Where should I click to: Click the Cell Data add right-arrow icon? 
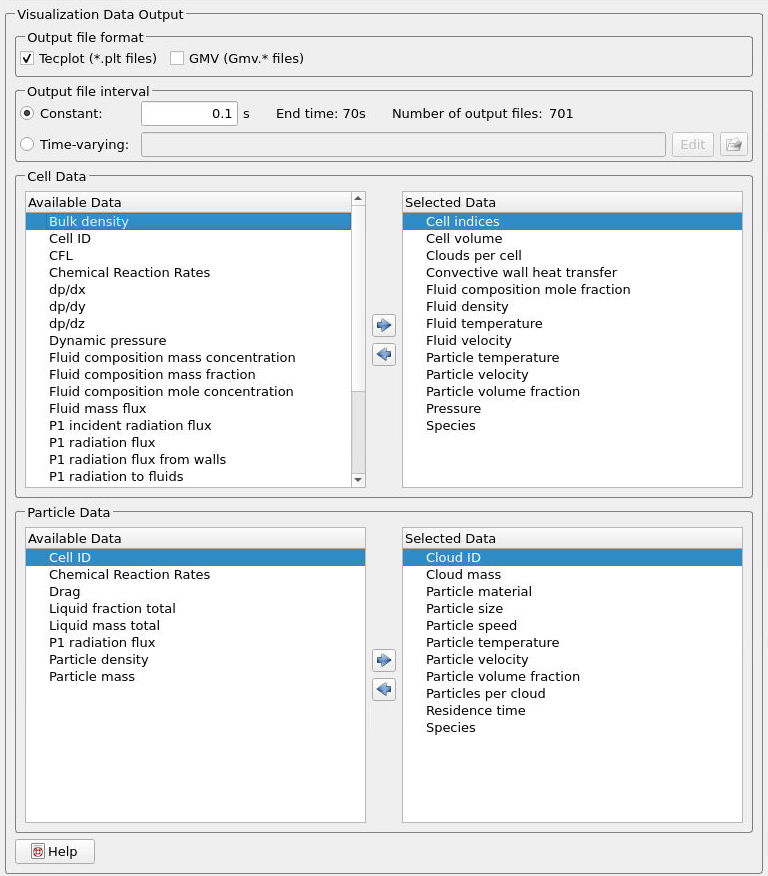(384, 325)
